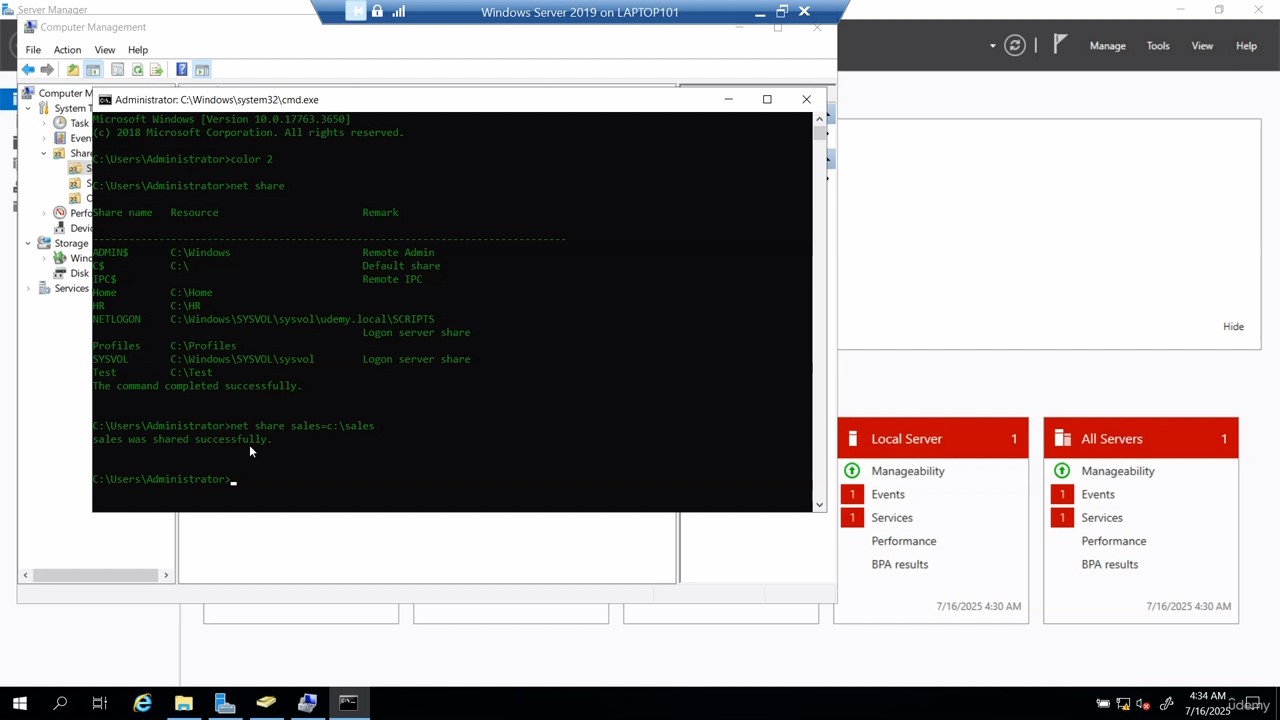Click Services under Local Server
This screenshot has width=1280, height=720.
[x=892, y=518]
